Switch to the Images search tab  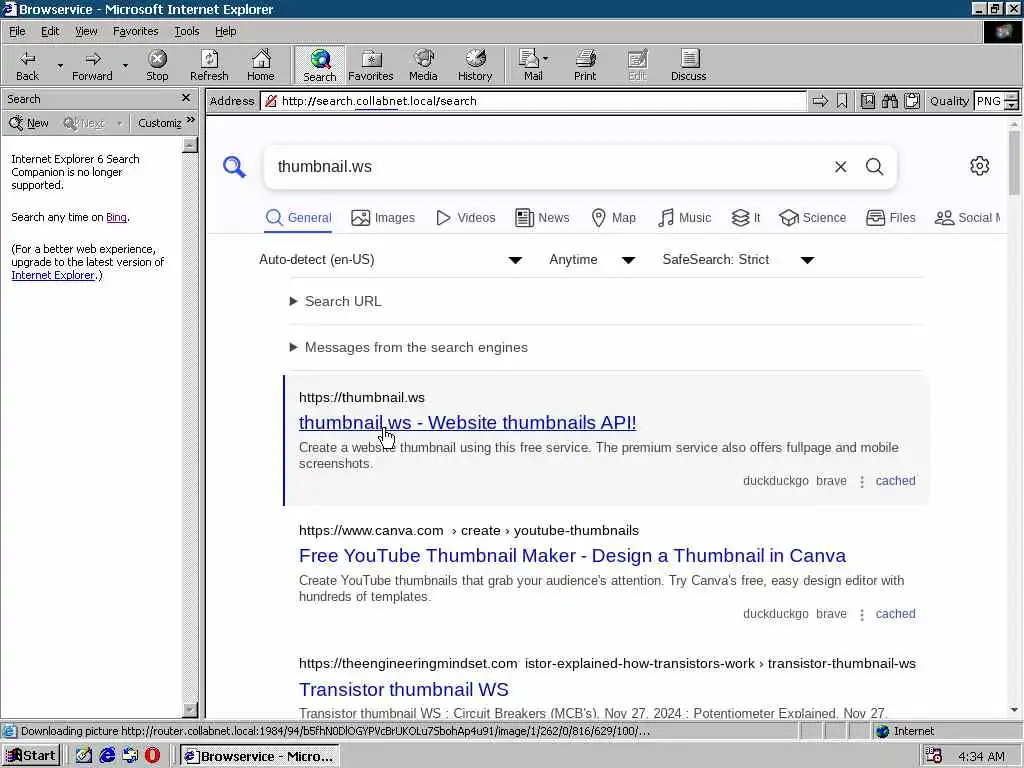pos(383,217)
